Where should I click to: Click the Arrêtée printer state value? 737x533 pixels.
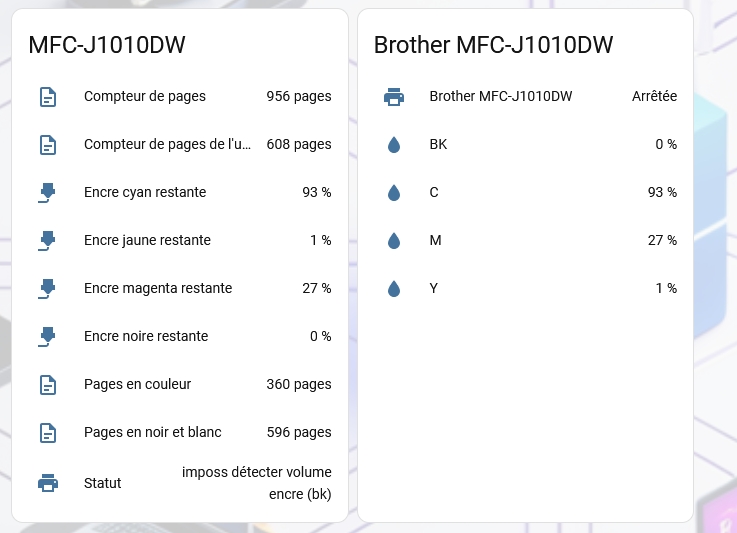pos(654,97)
